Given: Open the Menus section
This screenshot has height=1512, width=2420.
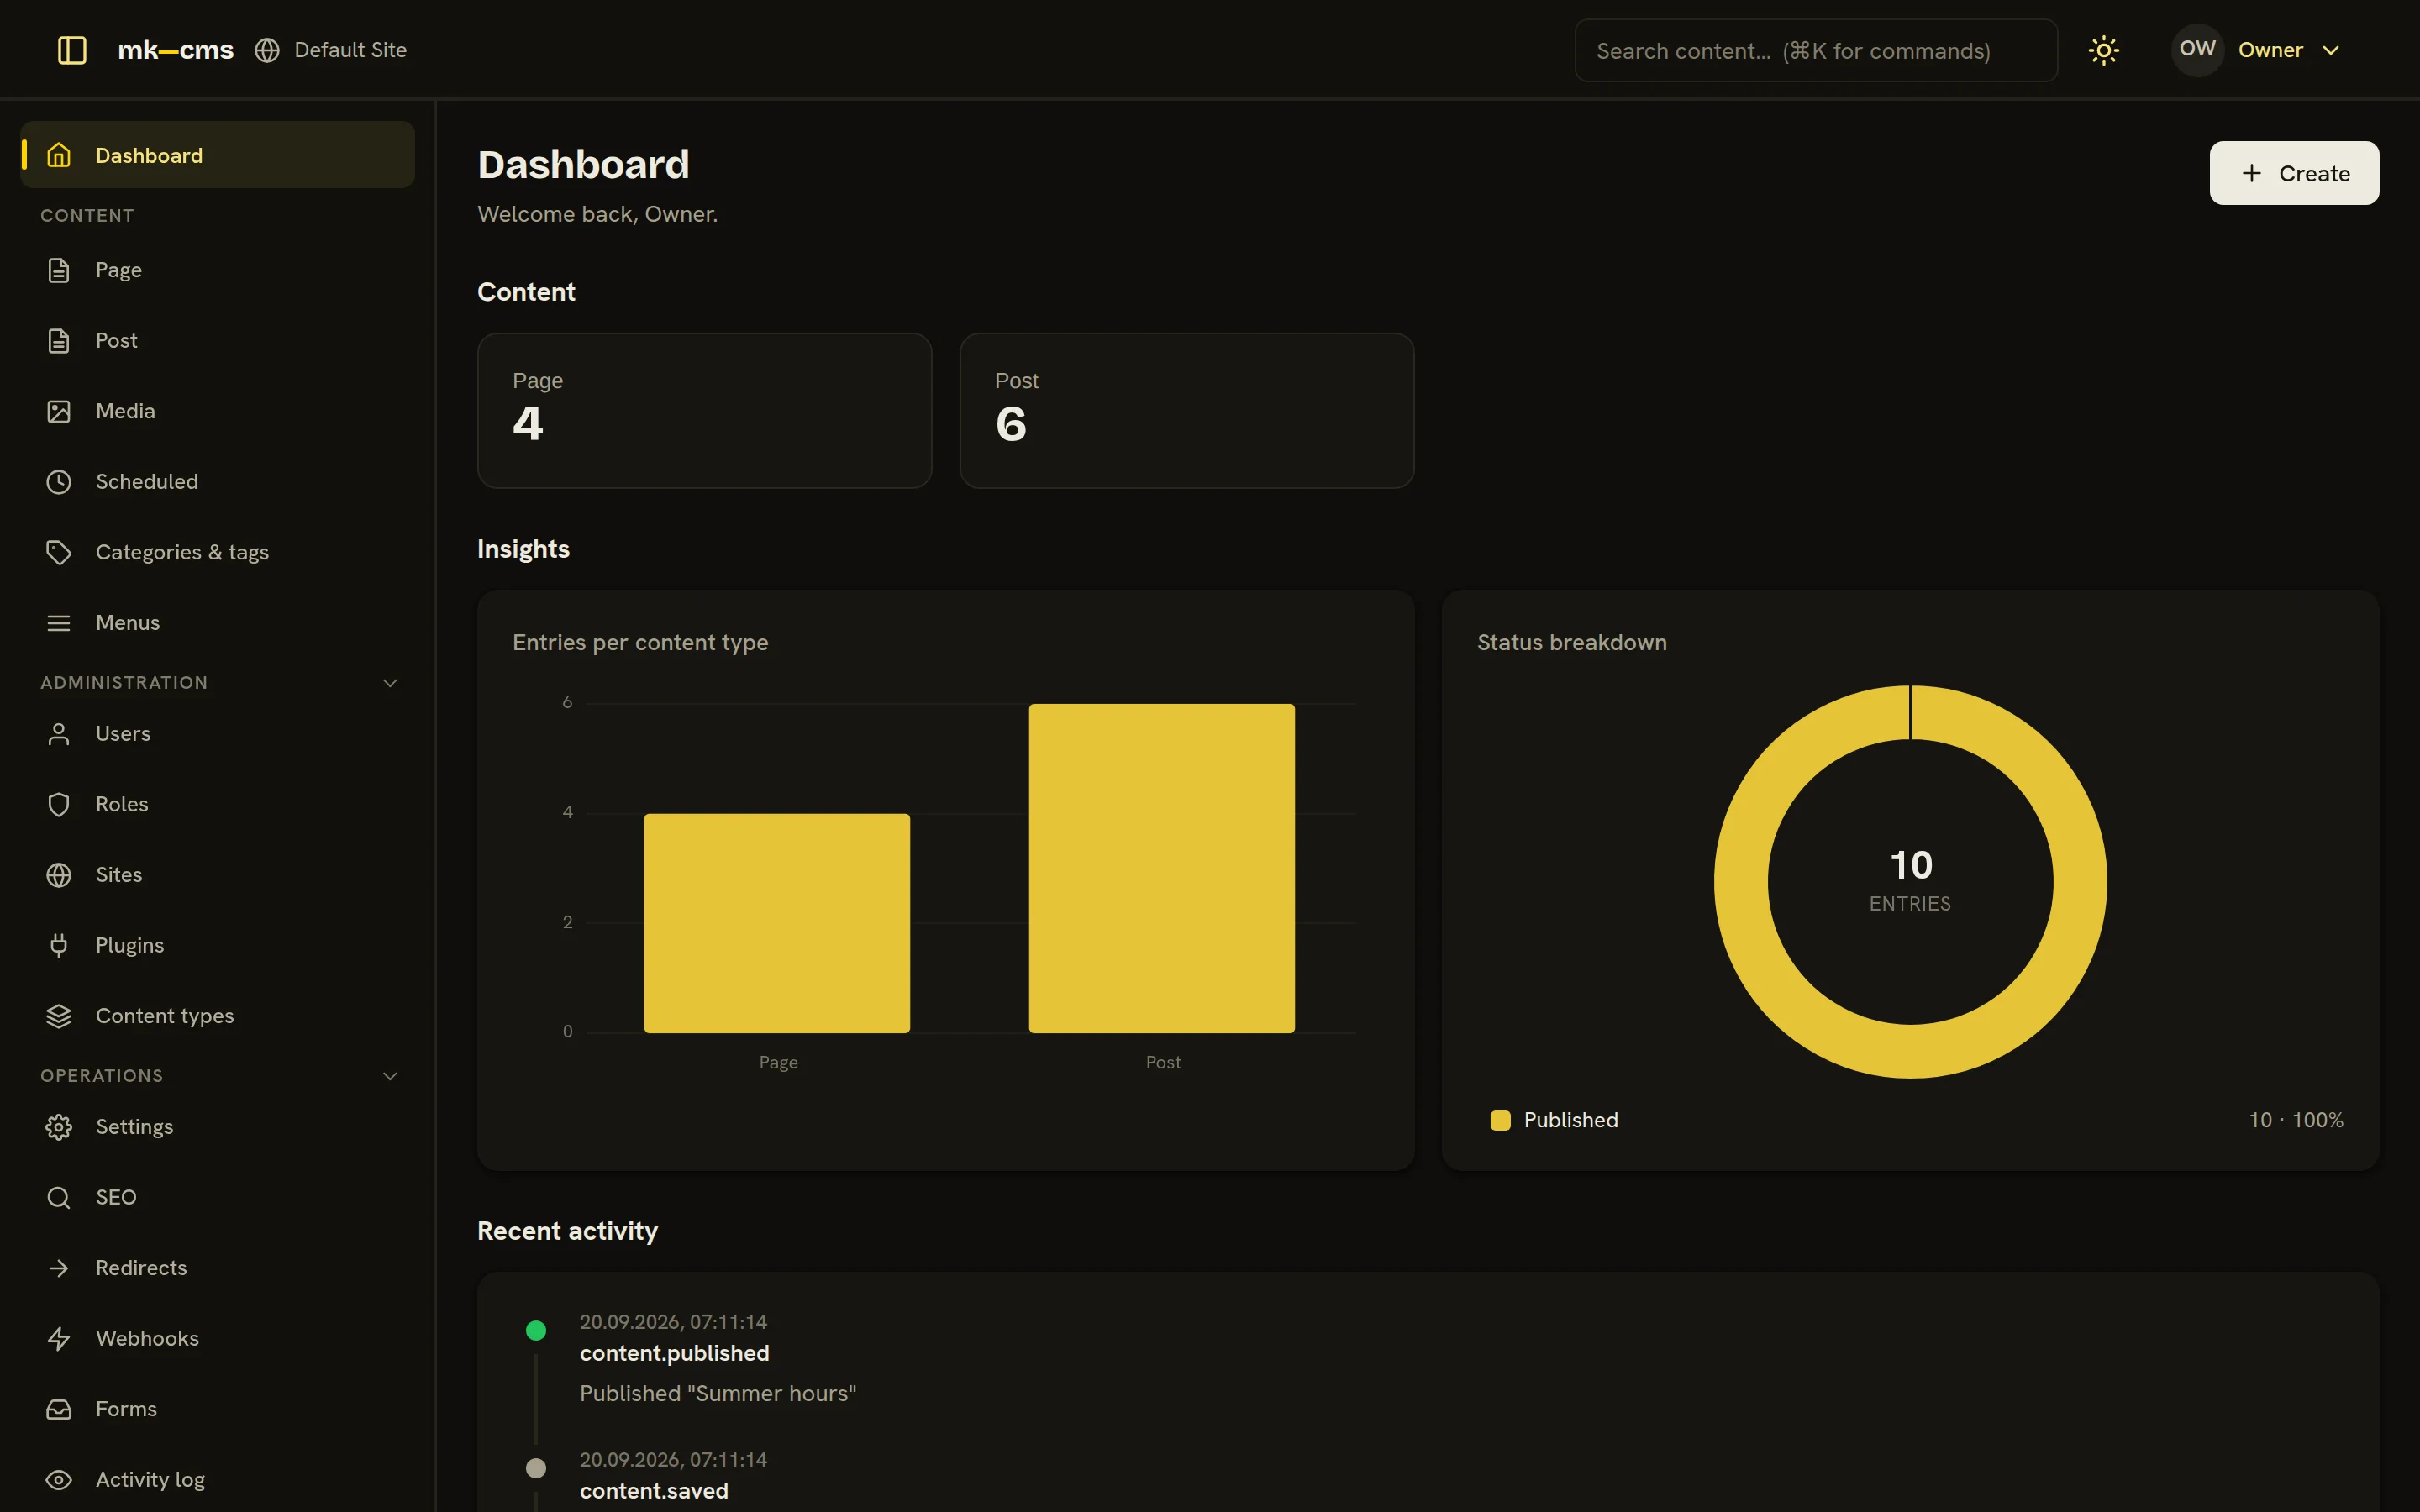Looking at the screenshot, I should click(218, 623).
